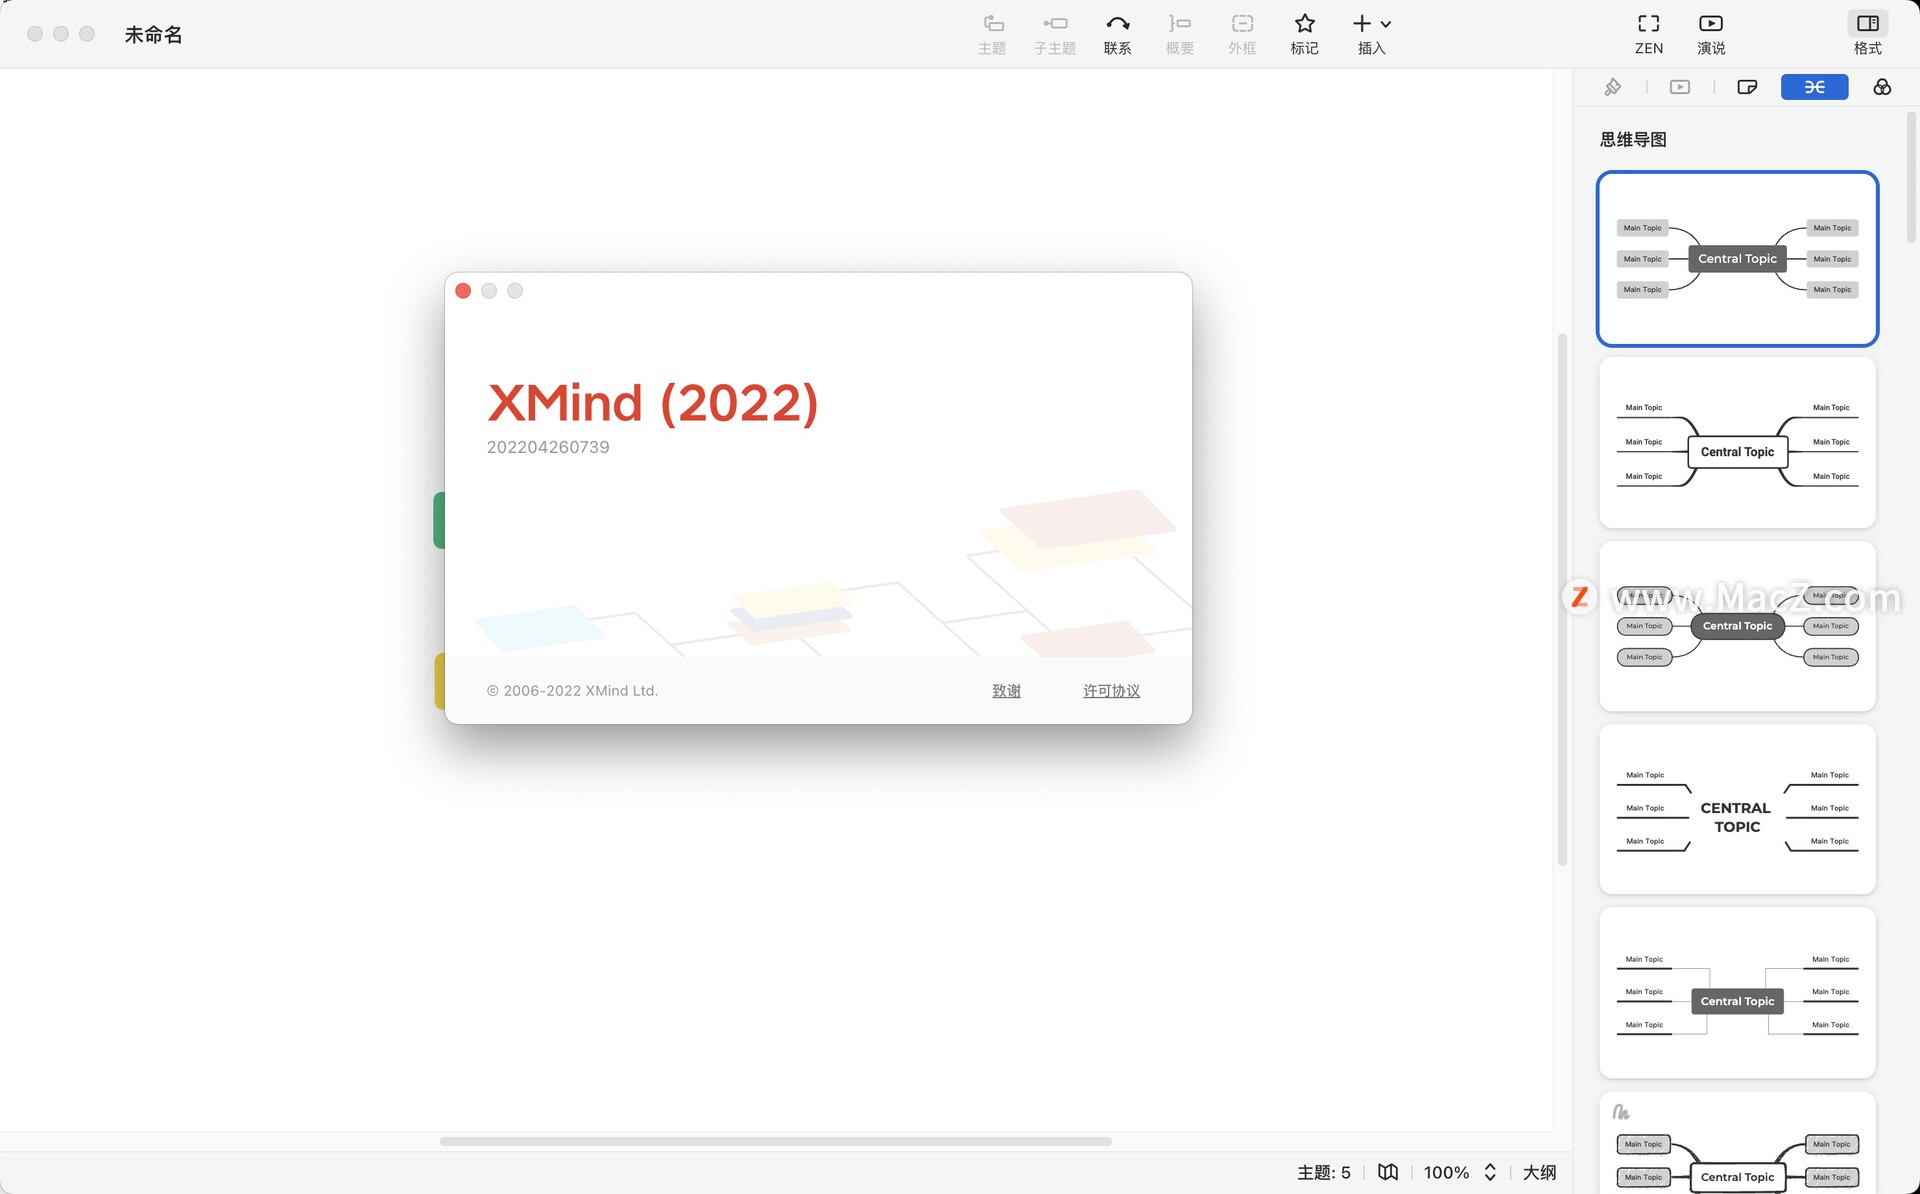1920x1194 pixels.
Task: Switch to the sticker note panel tab
Action: (x=1747, y=87)
